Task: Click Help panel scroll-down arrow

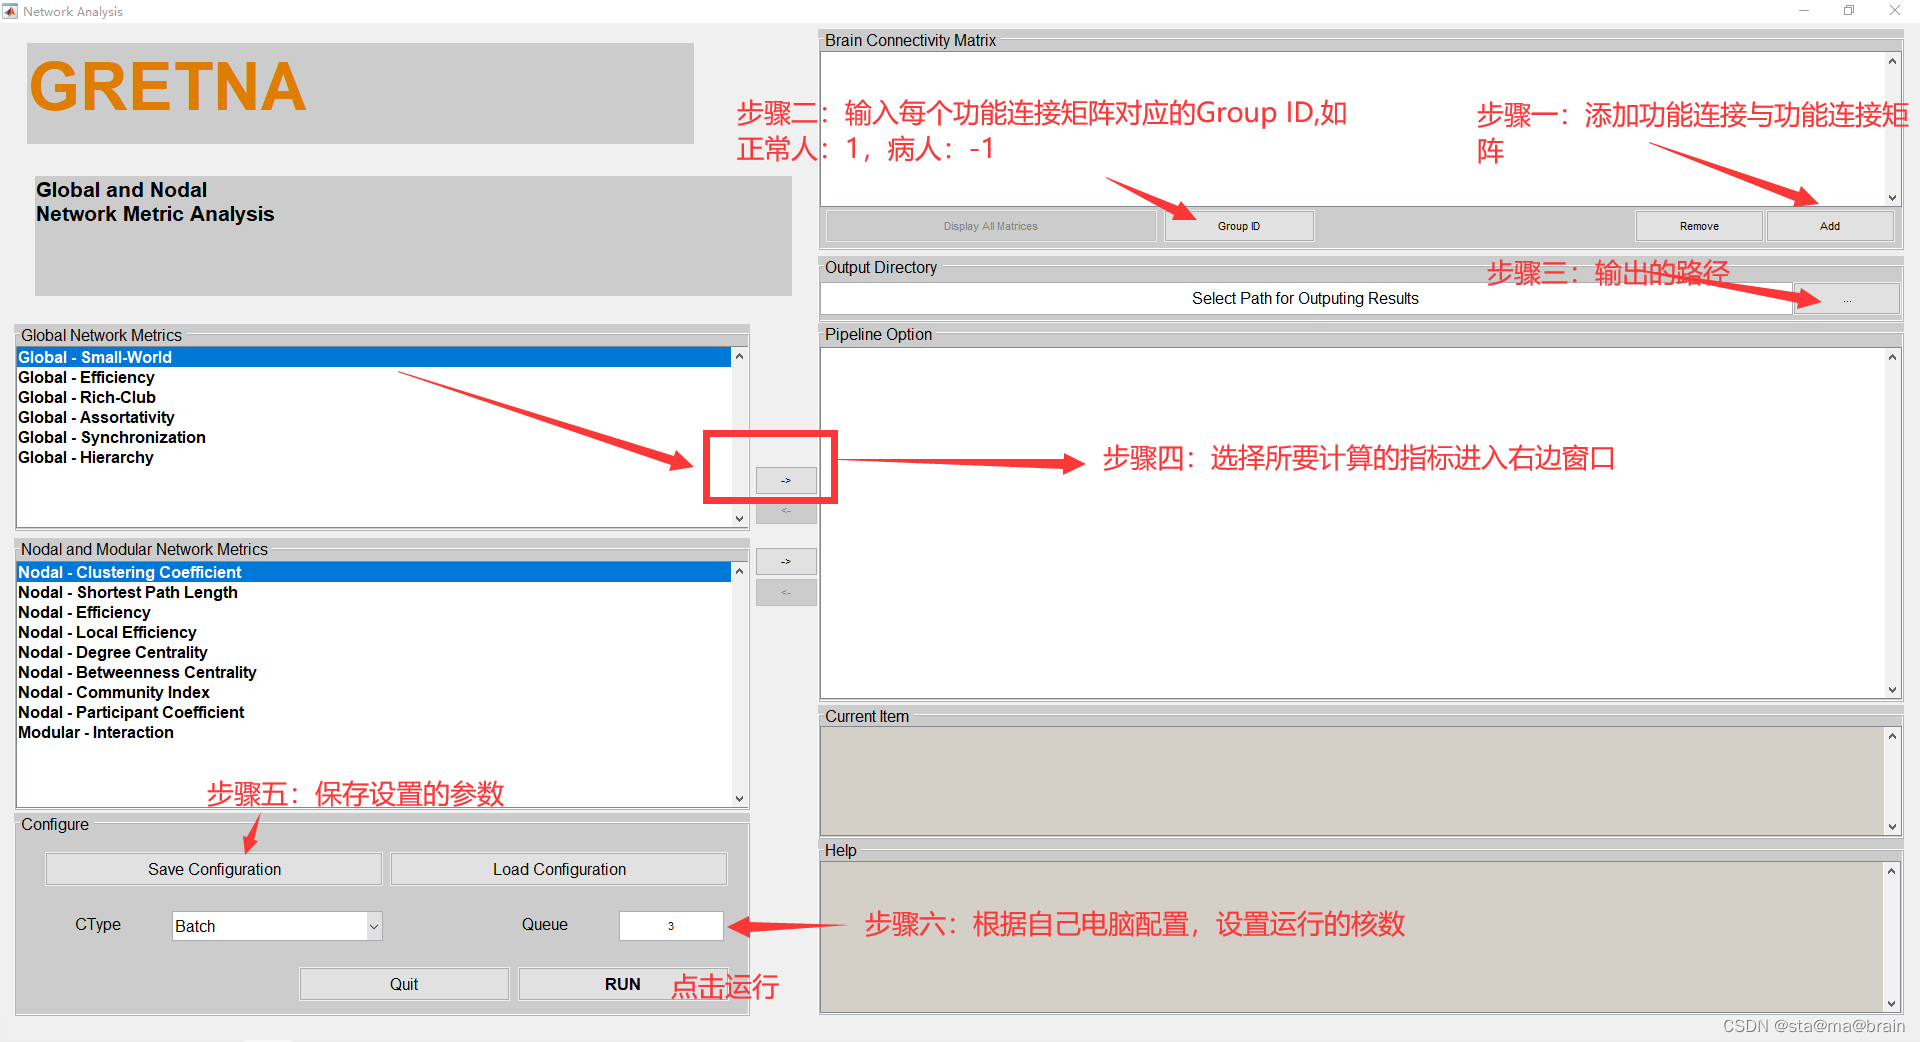Action: (x=1891, y=1003)
